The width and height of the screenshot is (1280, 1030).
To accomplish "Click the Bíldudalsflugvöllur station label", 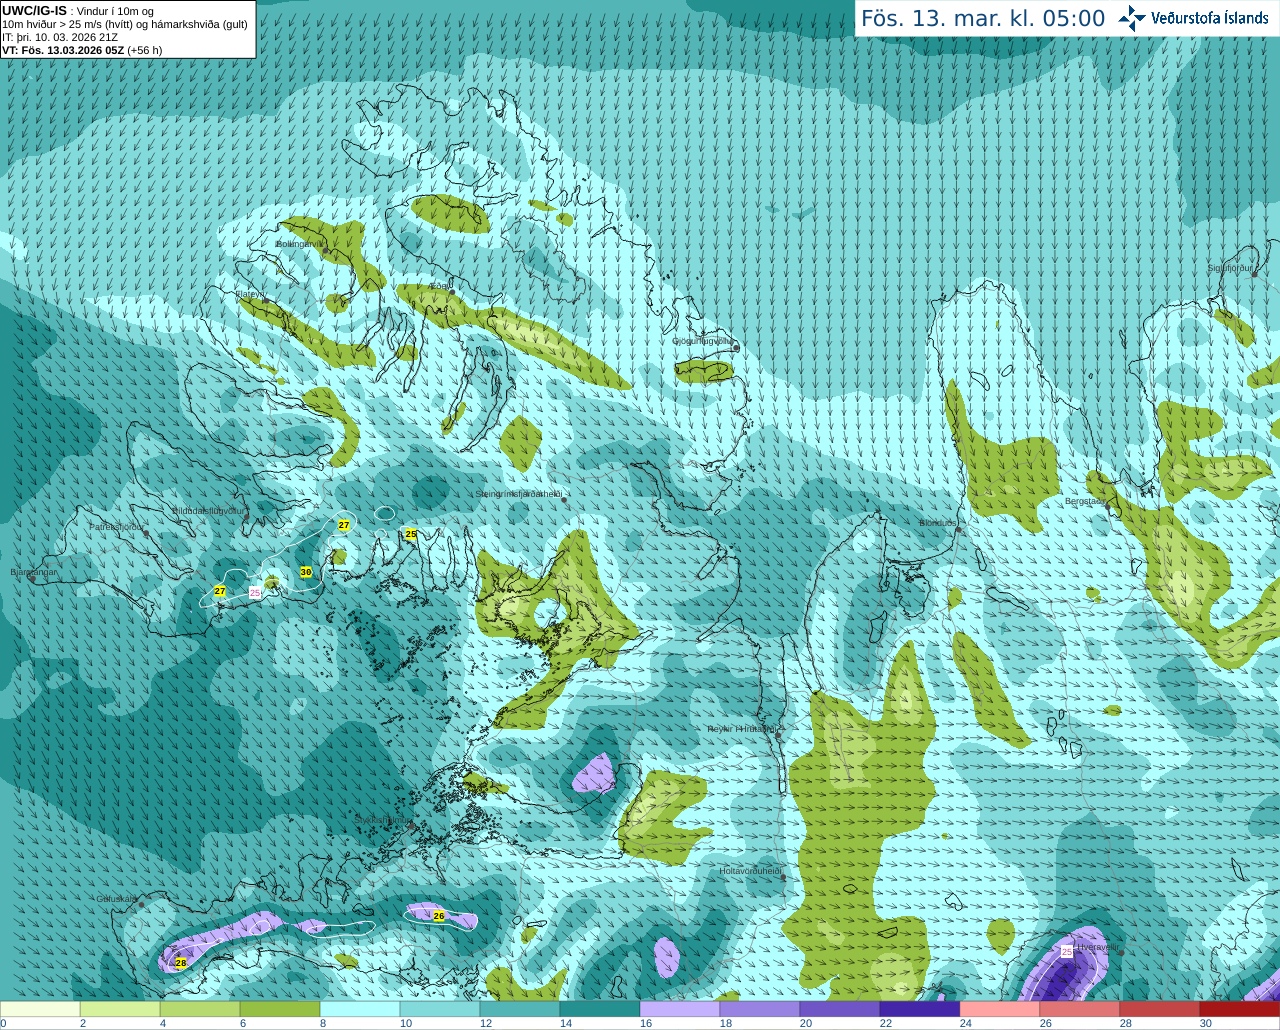I will tap(208, 510).
